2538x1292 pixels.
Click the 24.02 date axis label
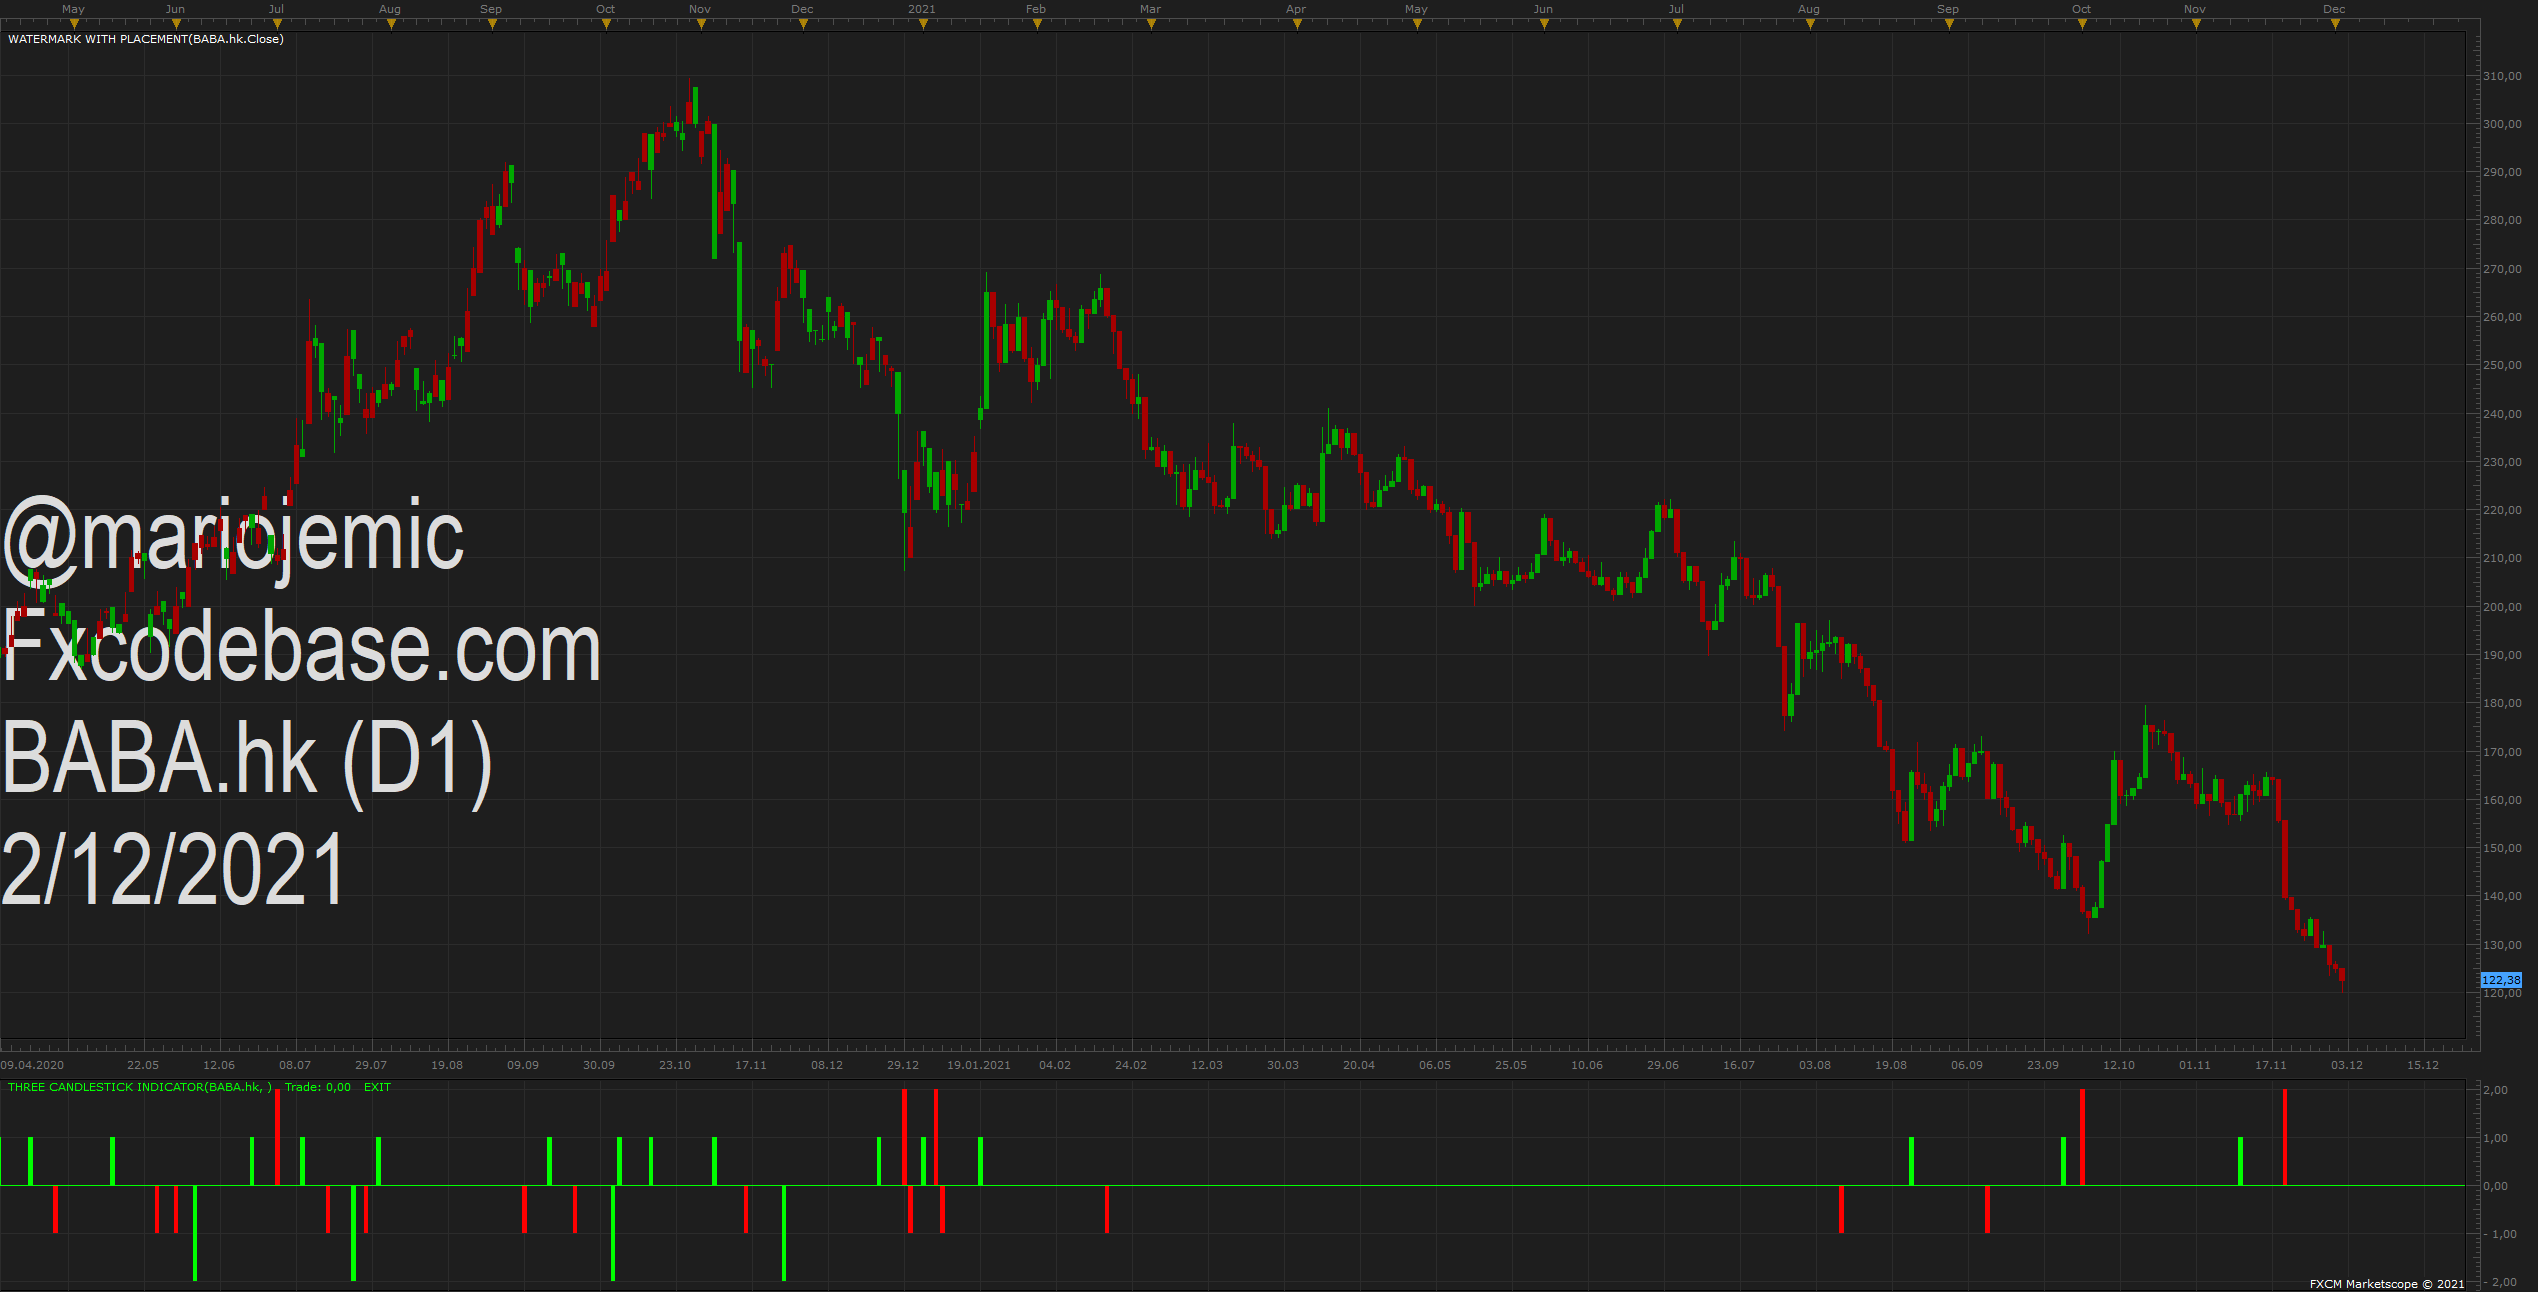(x=1131, y=1065)
